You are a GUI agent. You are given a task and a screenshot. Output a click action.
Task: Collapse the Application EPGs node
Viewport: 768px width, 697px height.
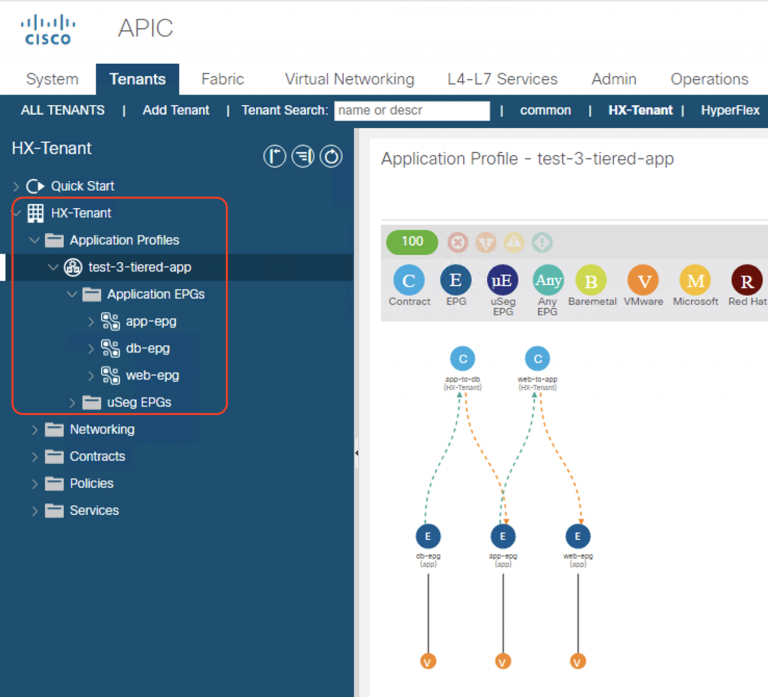point(72,294)
